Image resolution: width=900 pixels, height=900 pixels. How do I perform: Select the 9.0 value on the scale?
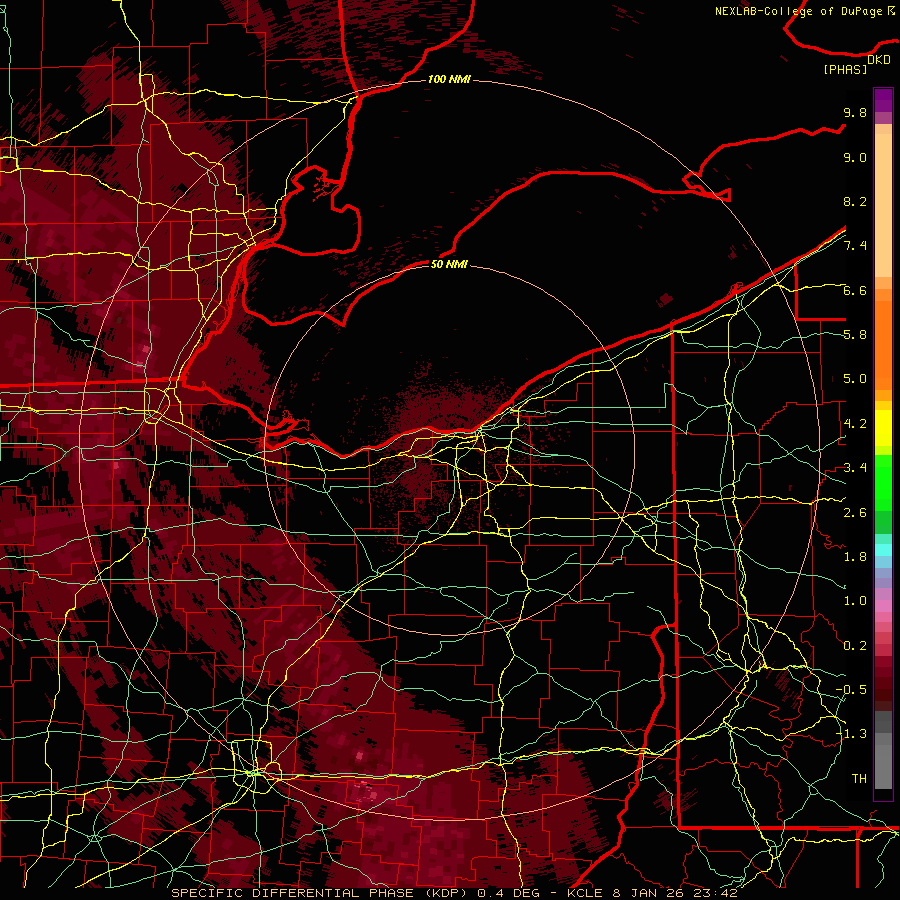click(855, 157)
